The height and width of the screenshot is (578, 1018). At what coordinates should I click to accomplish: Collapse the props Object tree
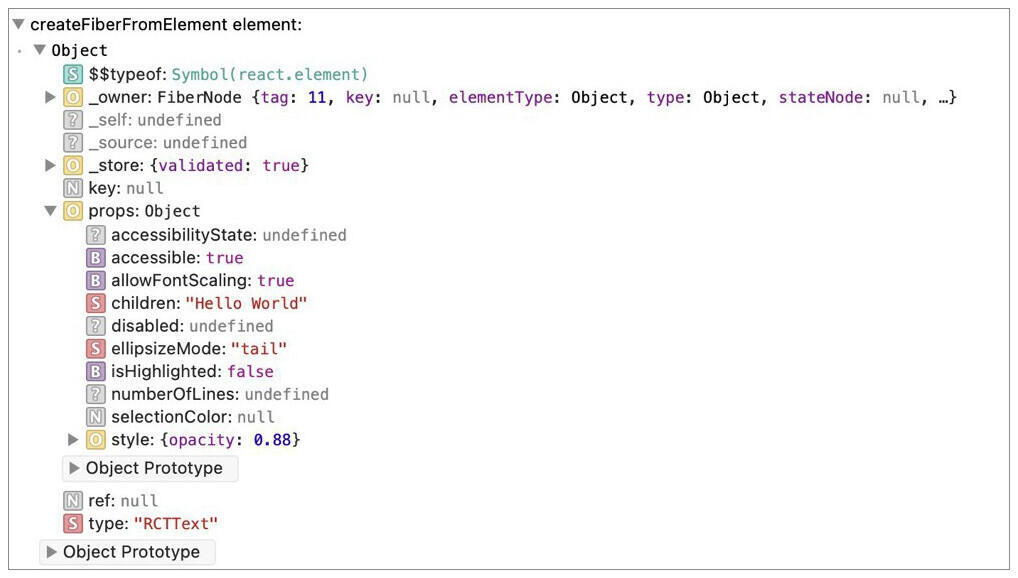(50, 211)
